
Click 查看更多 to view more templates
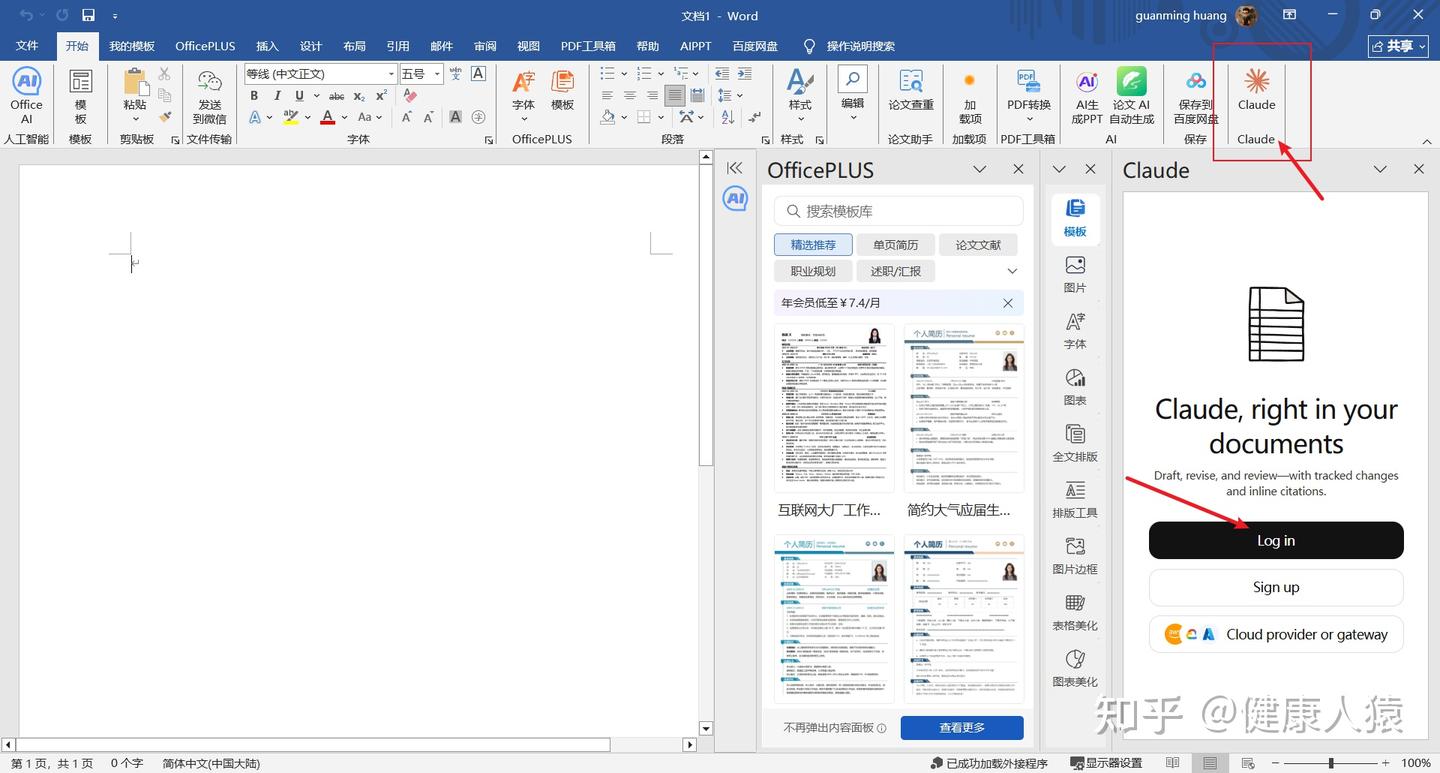click(x=962, y=728)
